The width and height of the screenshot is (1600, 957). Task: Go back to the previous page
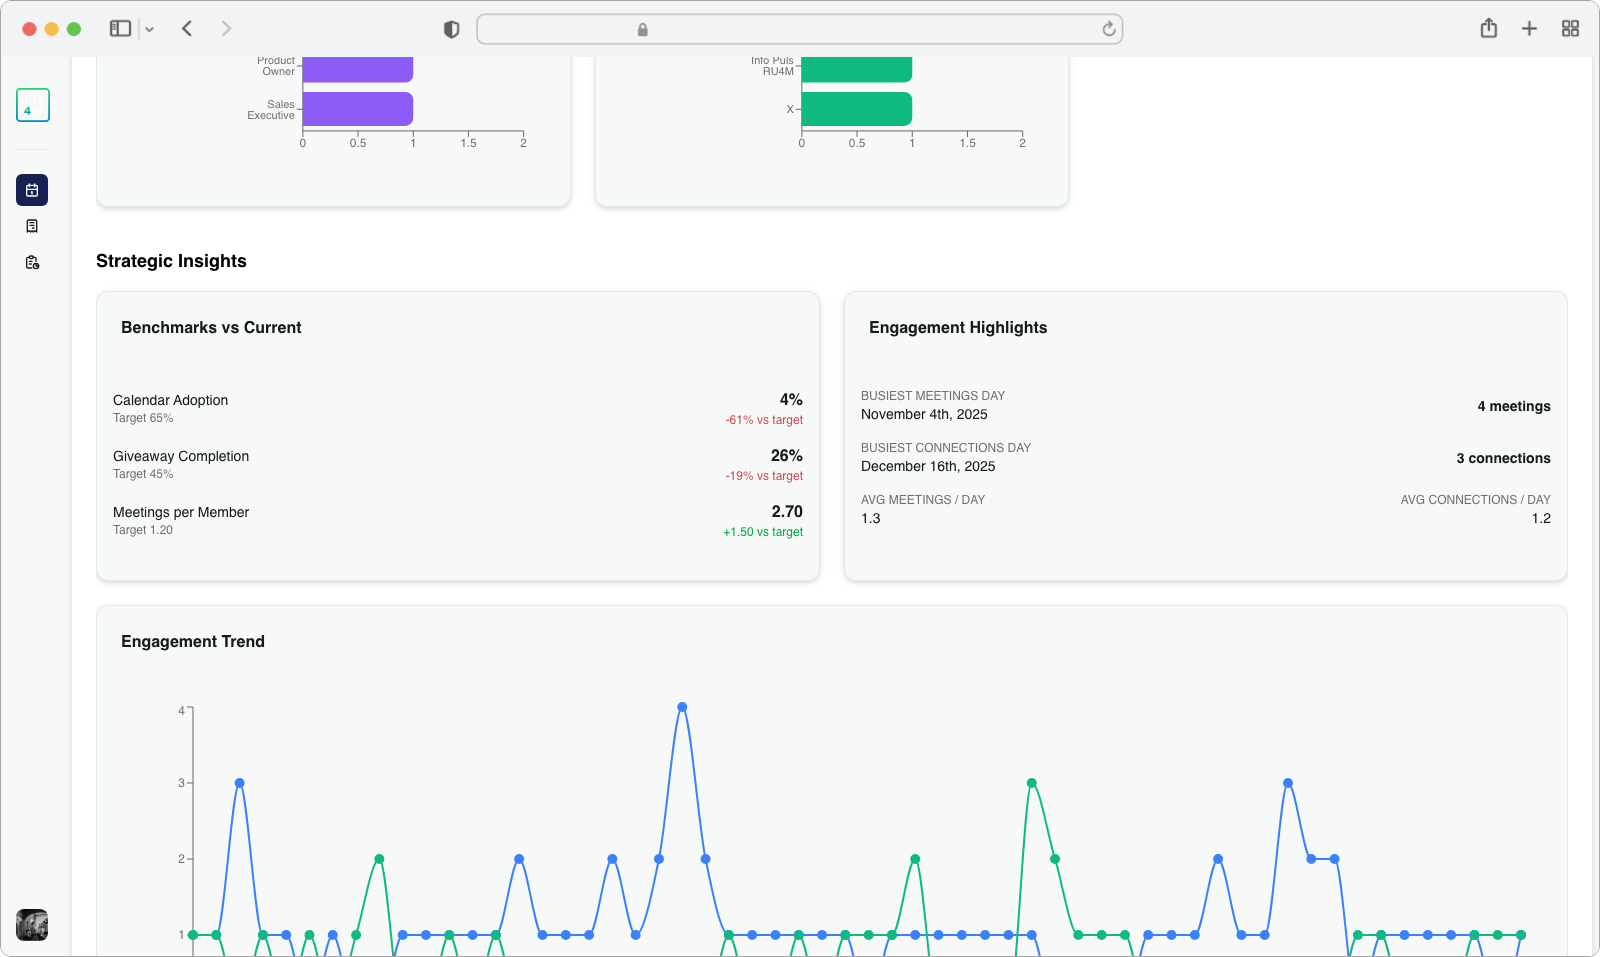pyautogui.click(x=187, y=29)
